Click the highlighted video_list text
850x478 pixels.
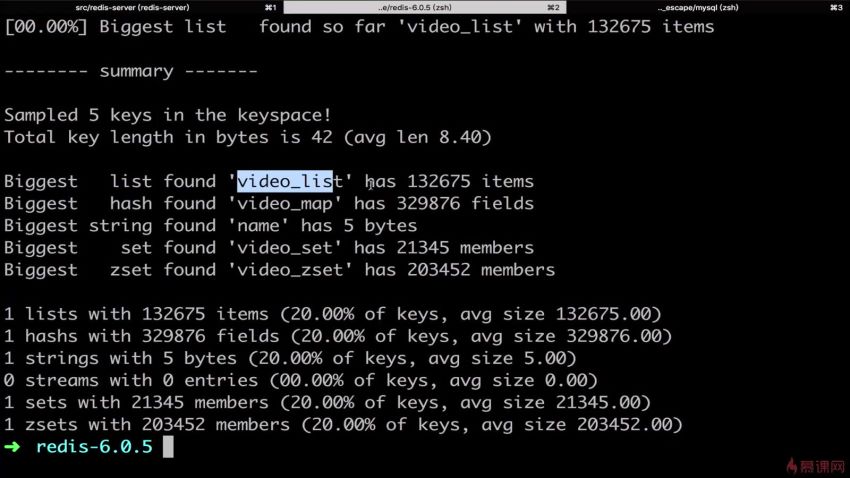click(x=285, y=181)
